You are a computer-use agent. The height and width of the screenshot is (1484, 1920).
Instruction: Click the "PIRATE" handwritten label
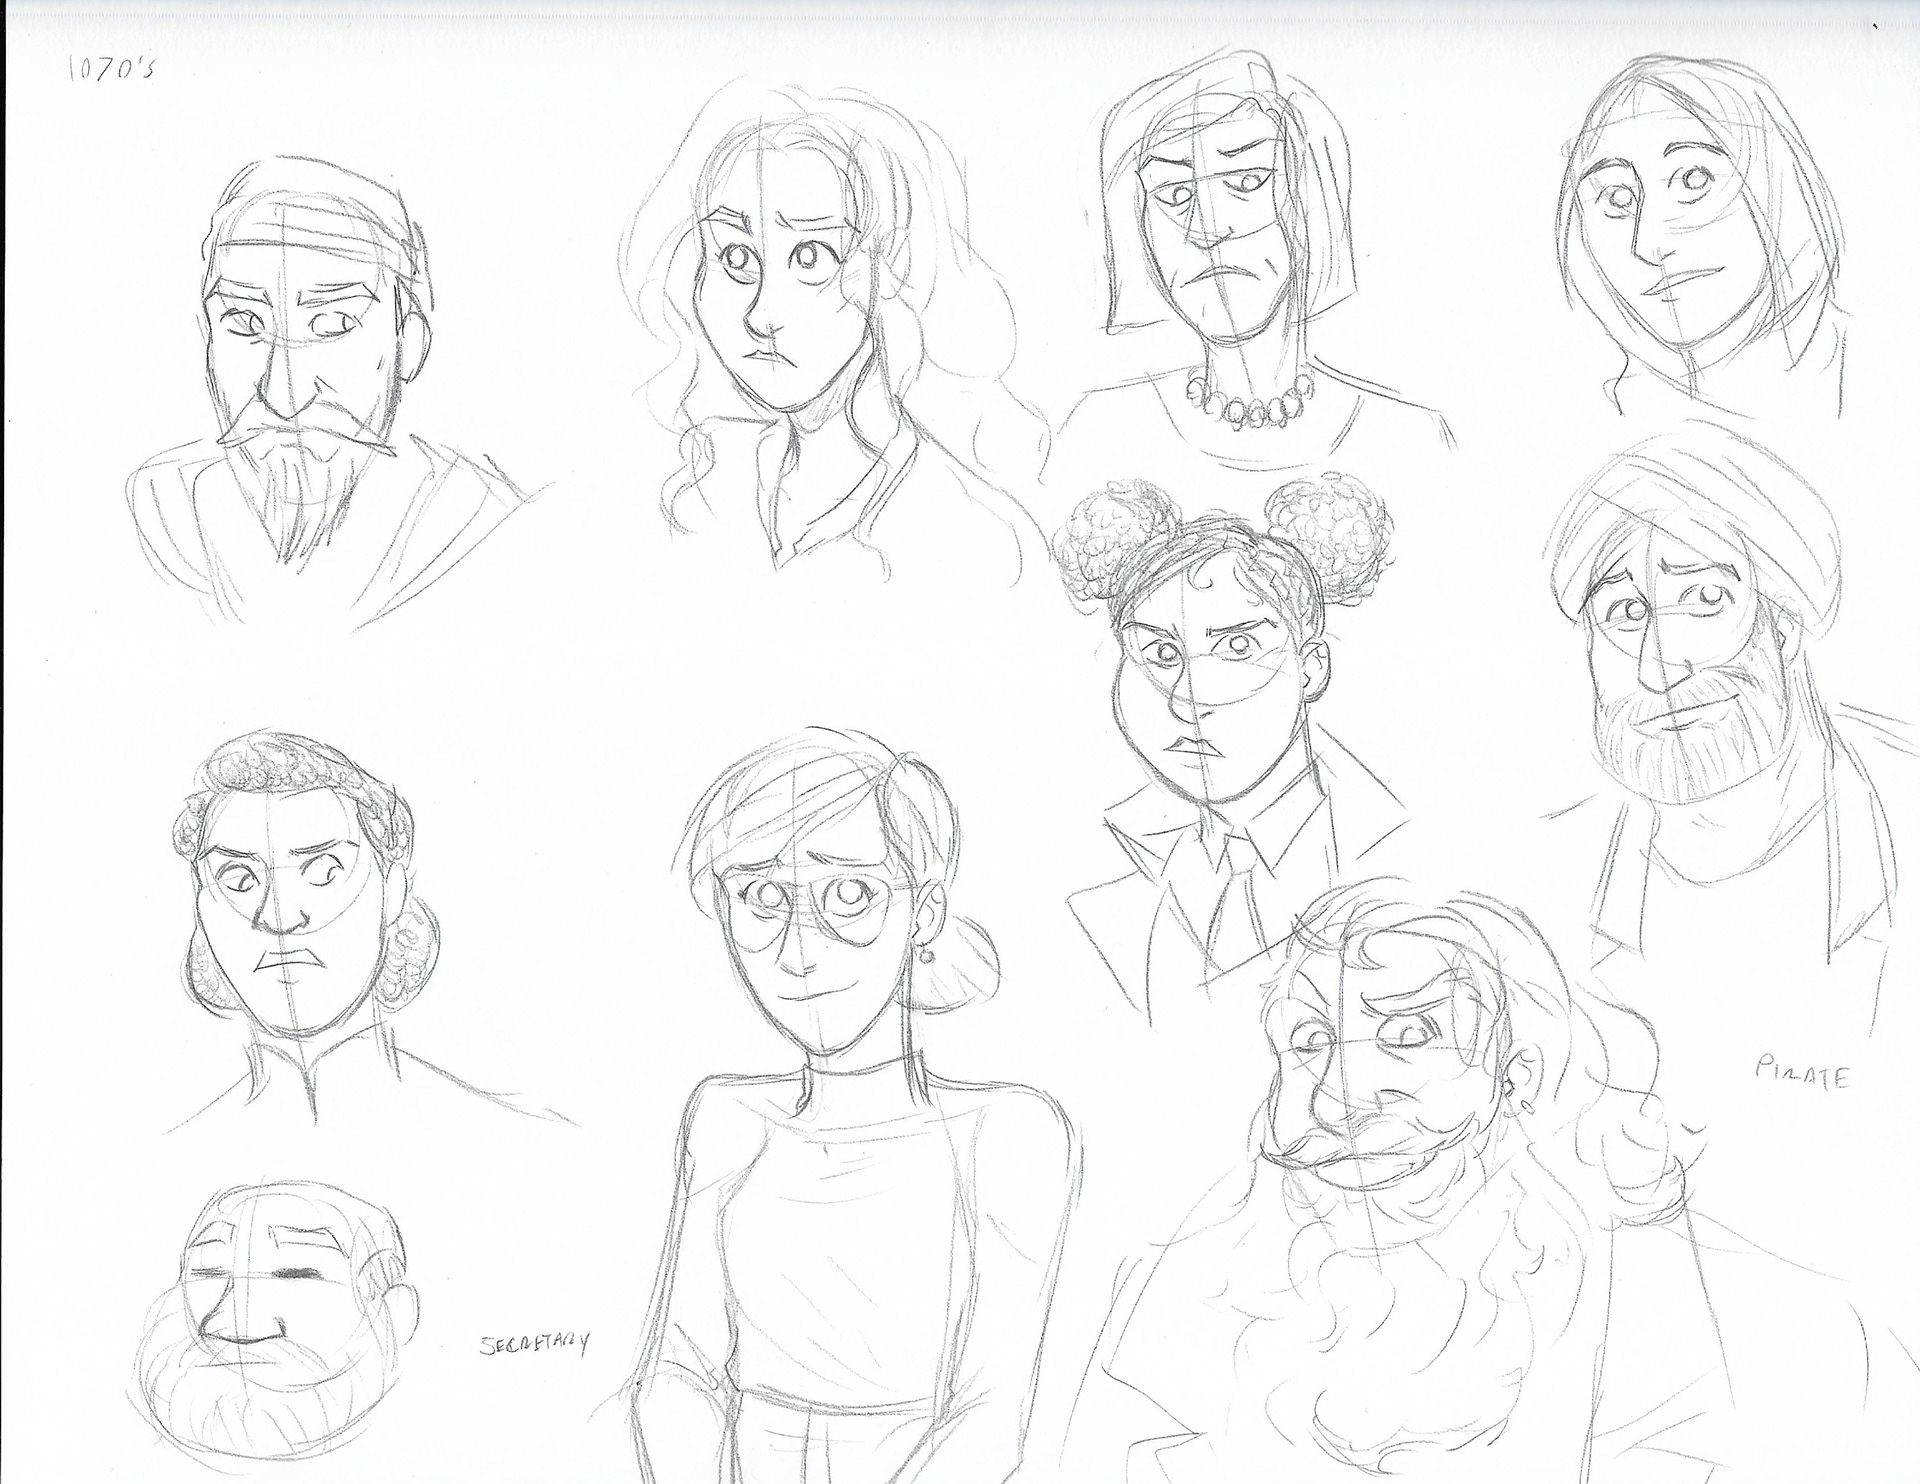pyautogui.click(x=1802, y=1074)
